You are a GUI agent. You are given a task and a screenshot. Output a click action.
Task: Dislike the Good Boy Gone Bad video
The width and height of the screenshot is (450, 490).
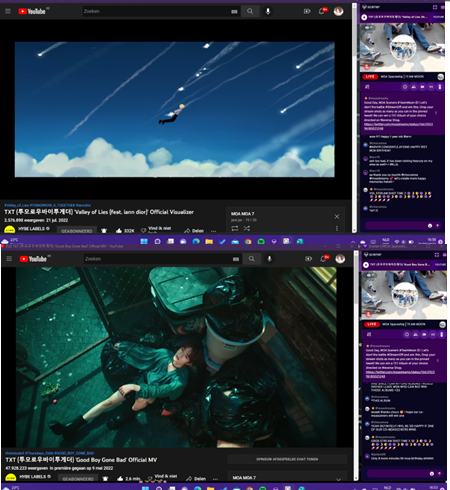pos(162,478)
